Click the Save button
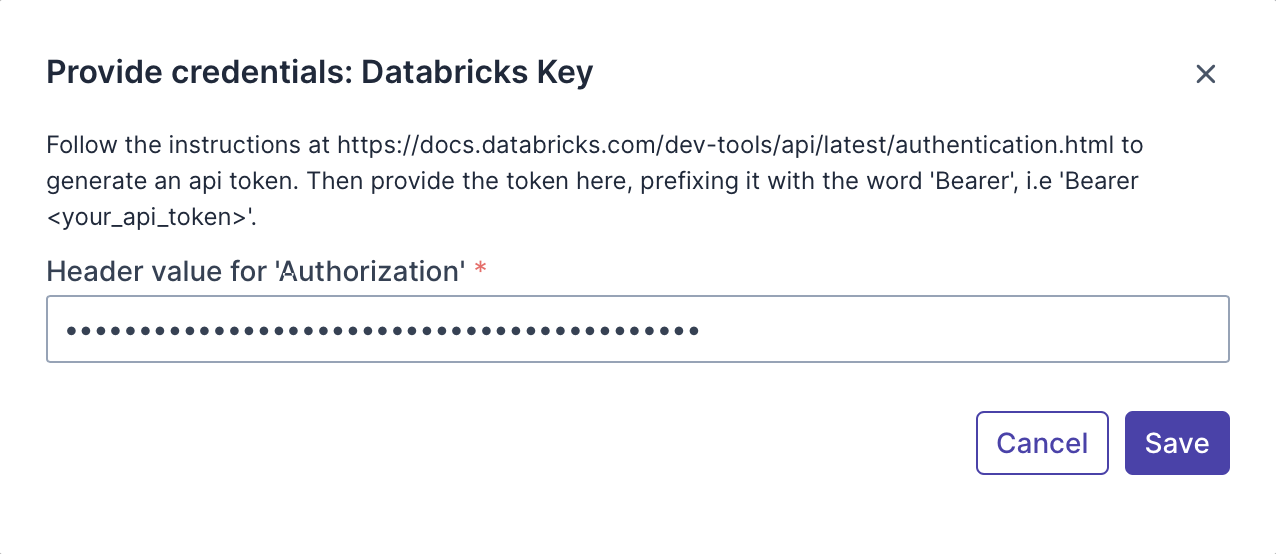The width and height of the screenshot is (1276, 554). (x=1177, y=443)
